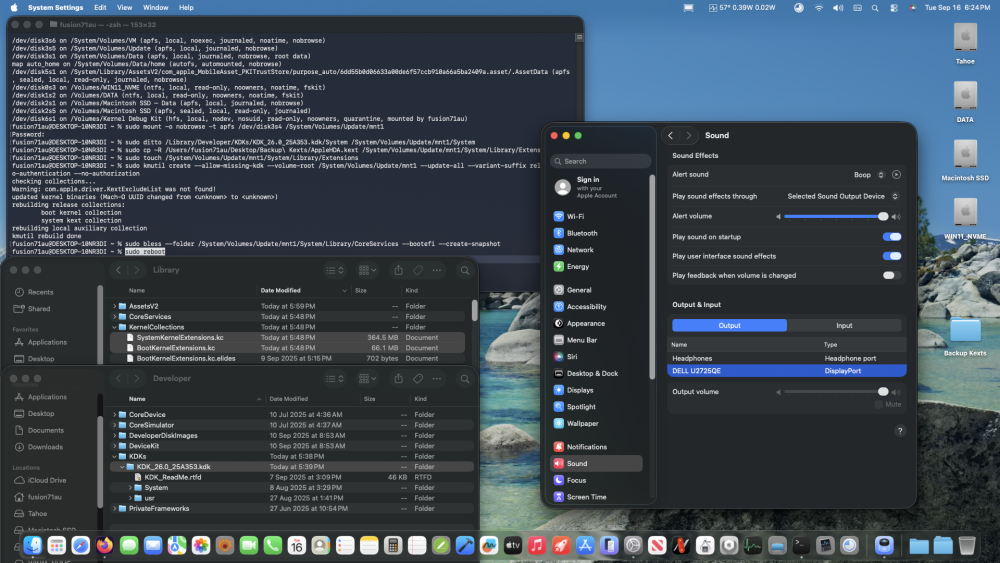Viewport: 1000px width, 563px height.
Task: Open iCloud Drive in Finder sidebar
Action: [x=47, y=481]
